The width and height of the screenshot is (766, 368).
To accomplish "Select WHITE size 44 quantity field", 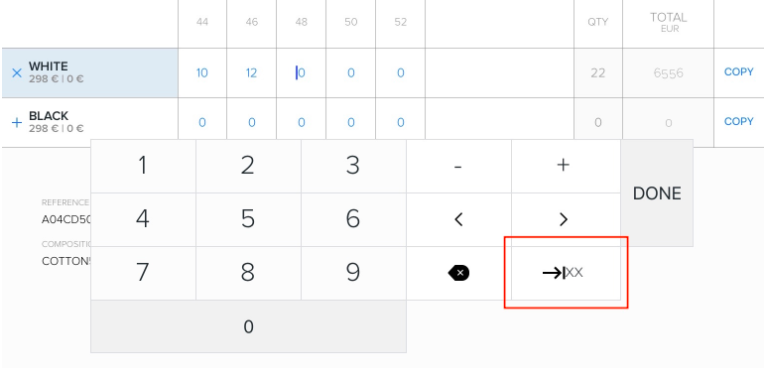I will coord(202,73).
